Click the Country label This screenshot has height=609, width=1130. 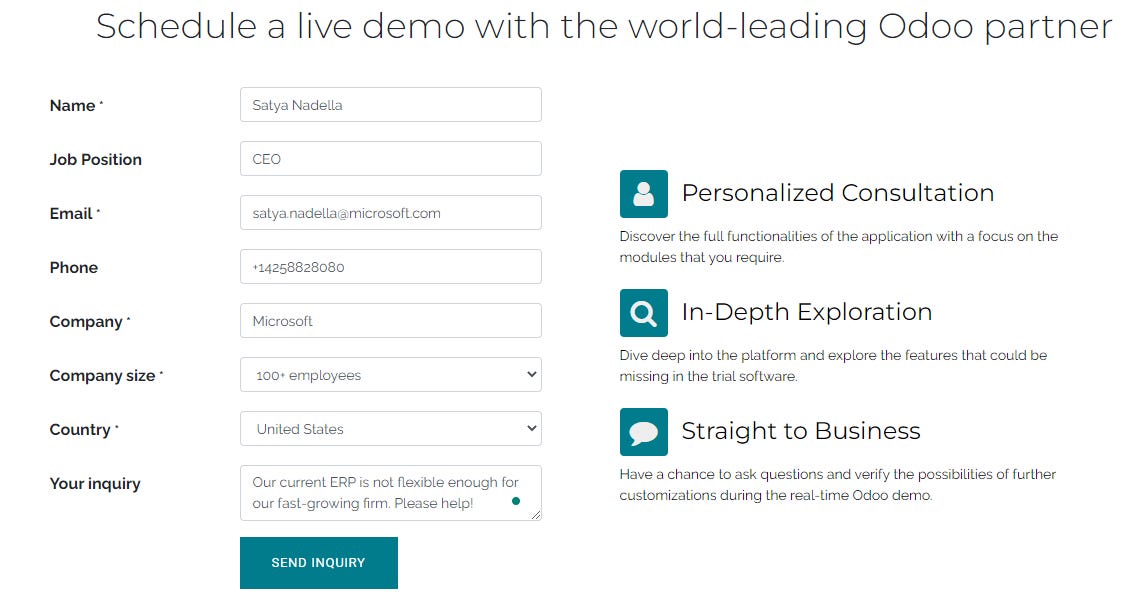(84, 430)
